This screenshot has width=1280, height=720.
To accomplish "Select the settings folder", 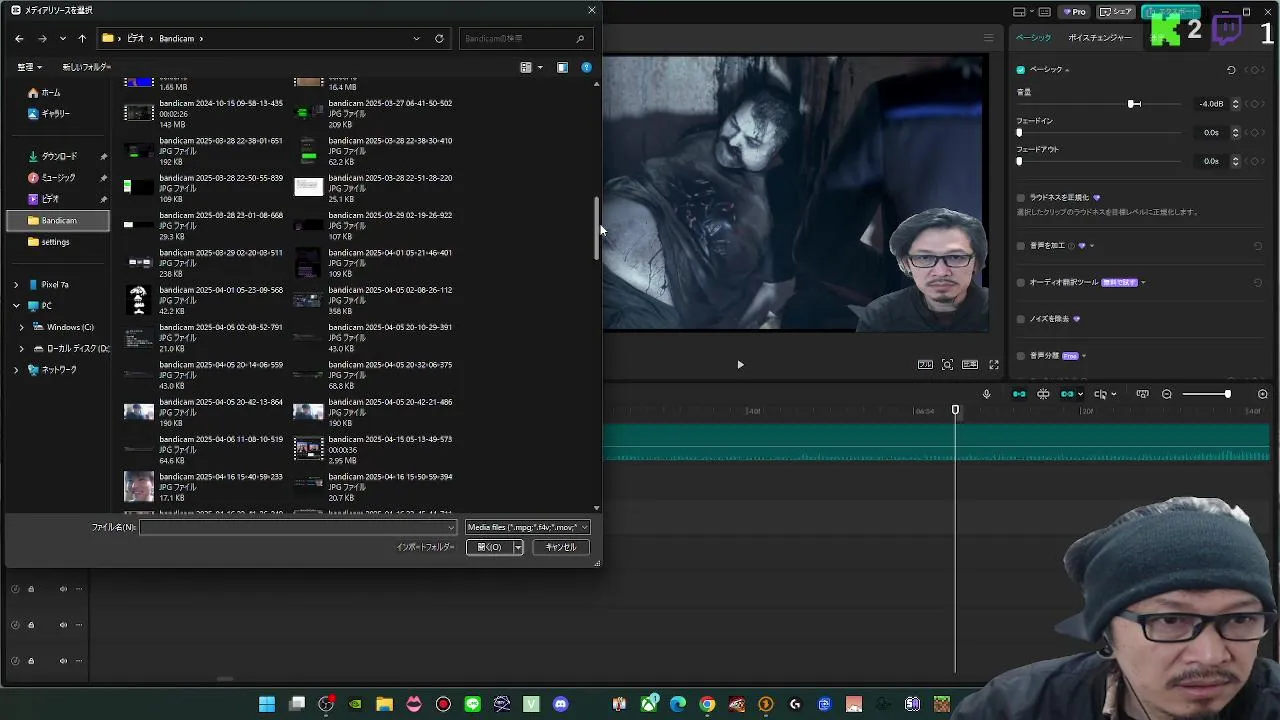I will pyautogui.click(x=49, y=242).
